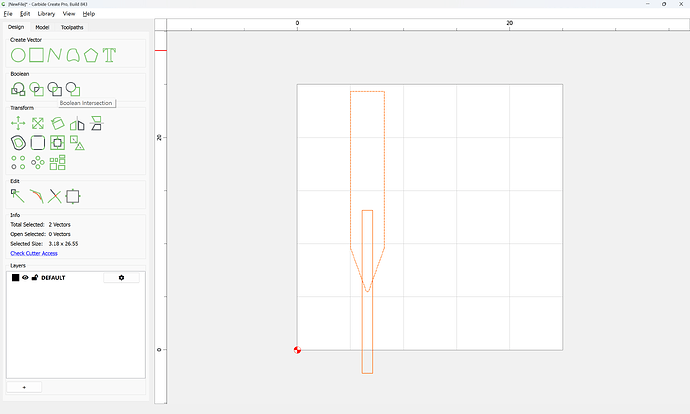Select the Rectangle vector tool

coord(37,55)
